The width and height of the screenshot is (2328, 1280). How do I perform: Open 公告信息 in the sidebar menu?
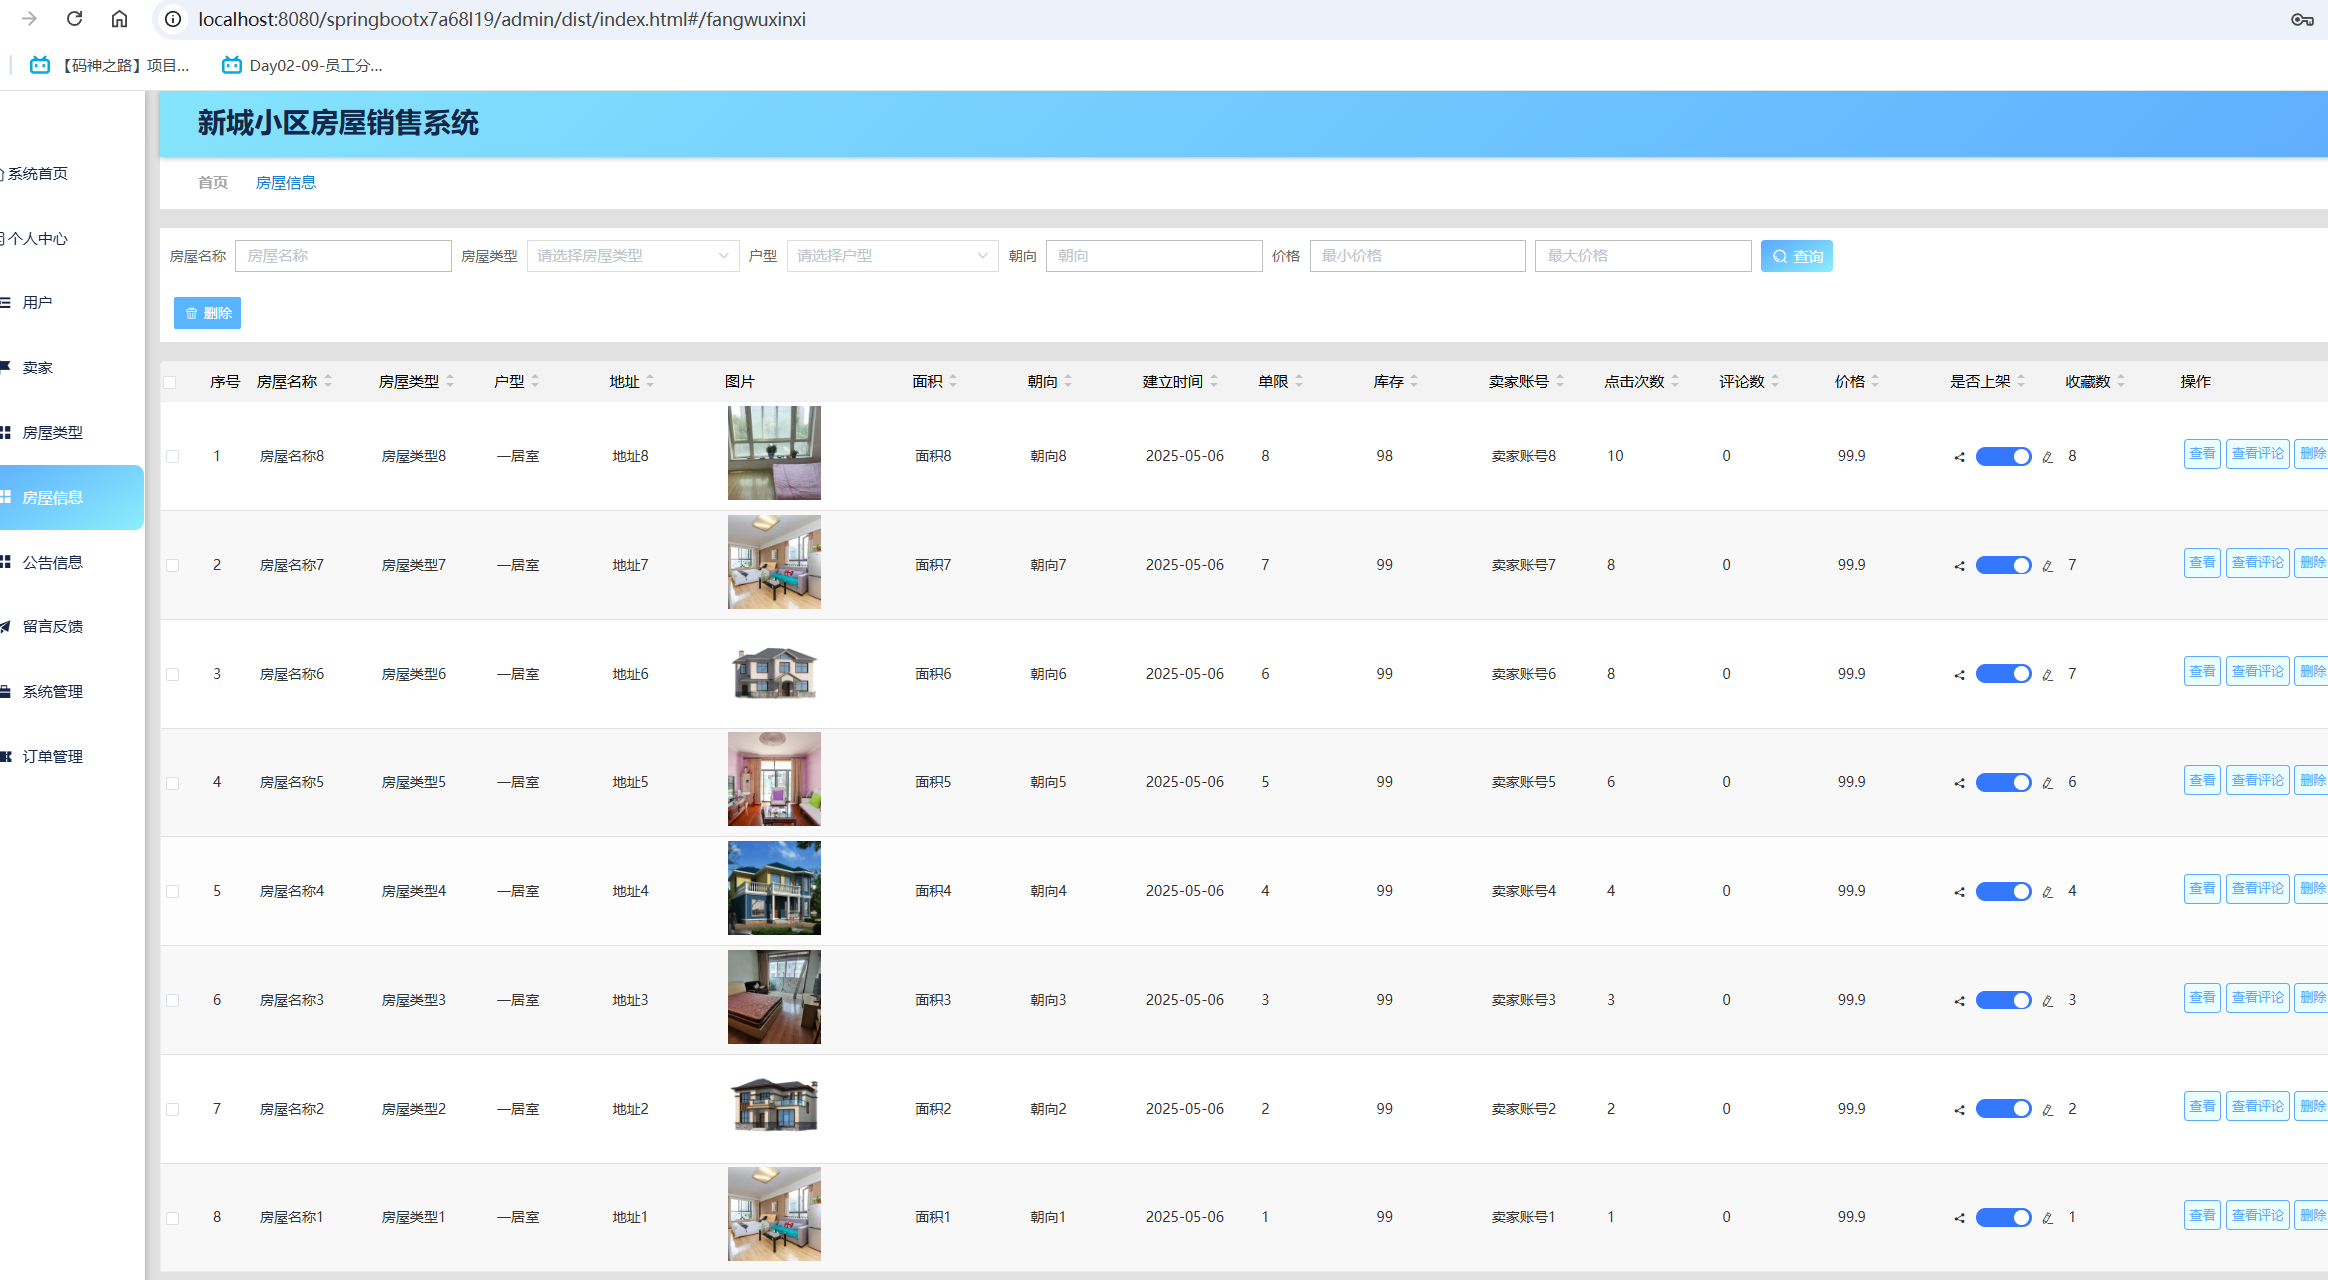[x=52, y=562]
